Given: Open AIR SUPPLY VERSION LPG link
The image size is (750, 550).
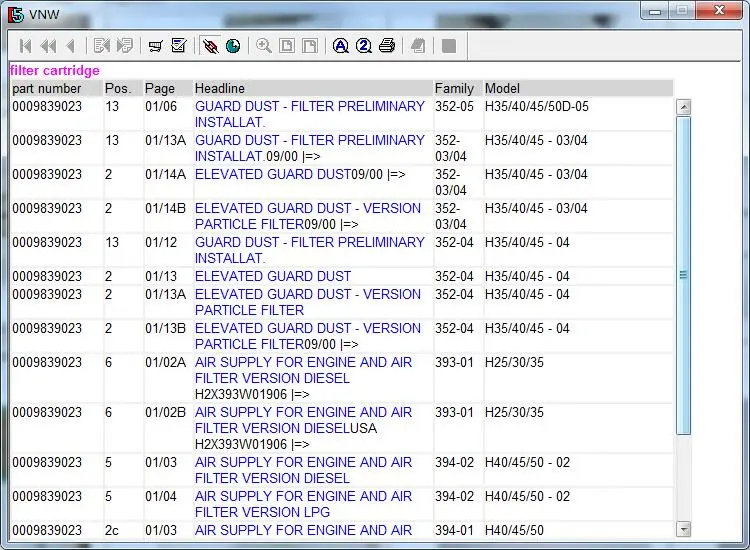Looking at the screenshot, I should pos(303,504).
